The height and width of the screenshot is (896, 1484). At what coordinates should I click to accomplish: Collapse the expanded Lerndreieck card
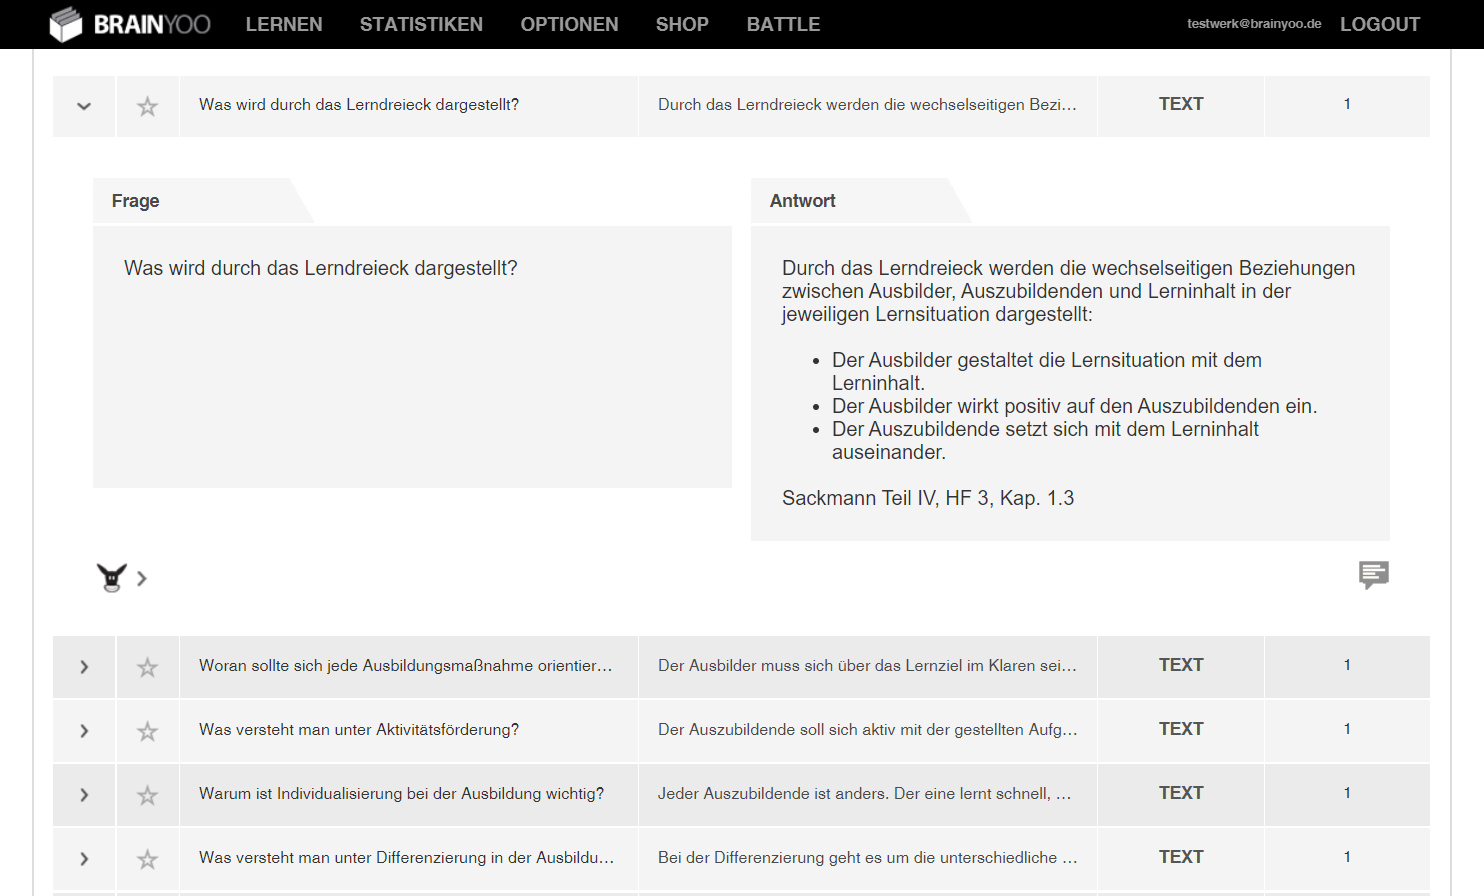84,106
